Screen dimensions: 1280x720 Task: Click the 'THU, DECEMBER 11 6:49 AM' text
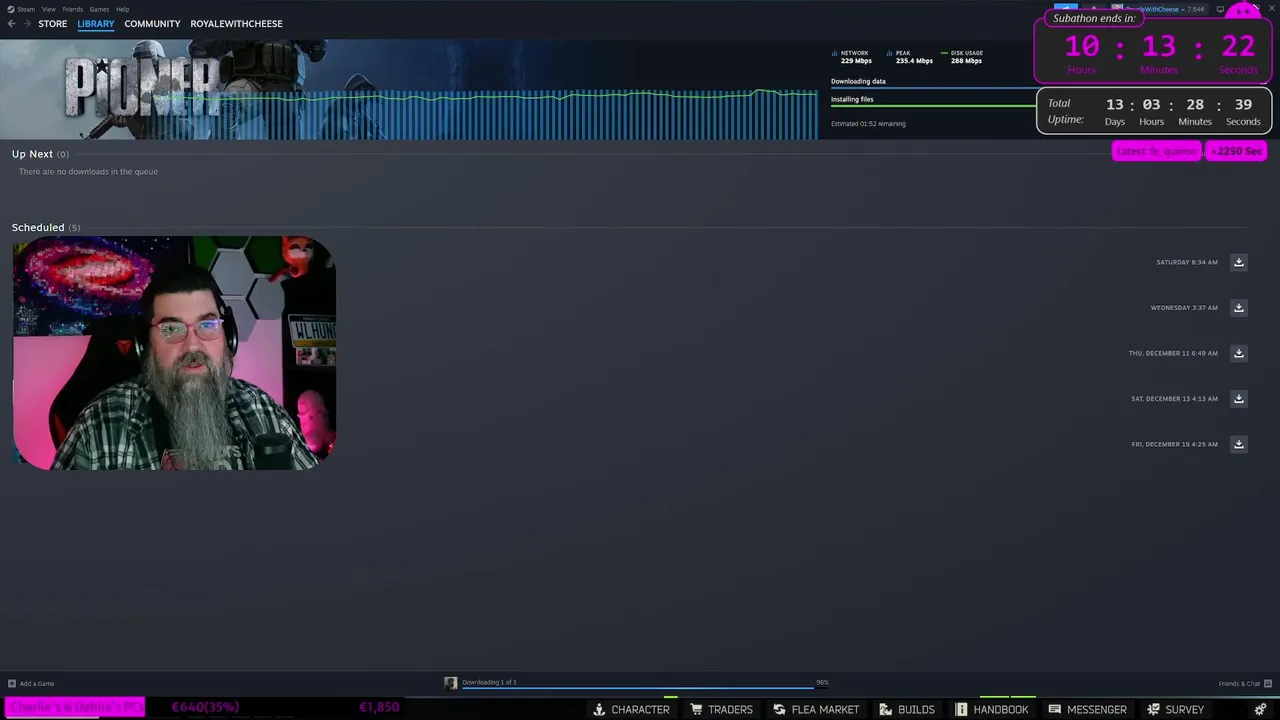click(x=1173, y=353)
